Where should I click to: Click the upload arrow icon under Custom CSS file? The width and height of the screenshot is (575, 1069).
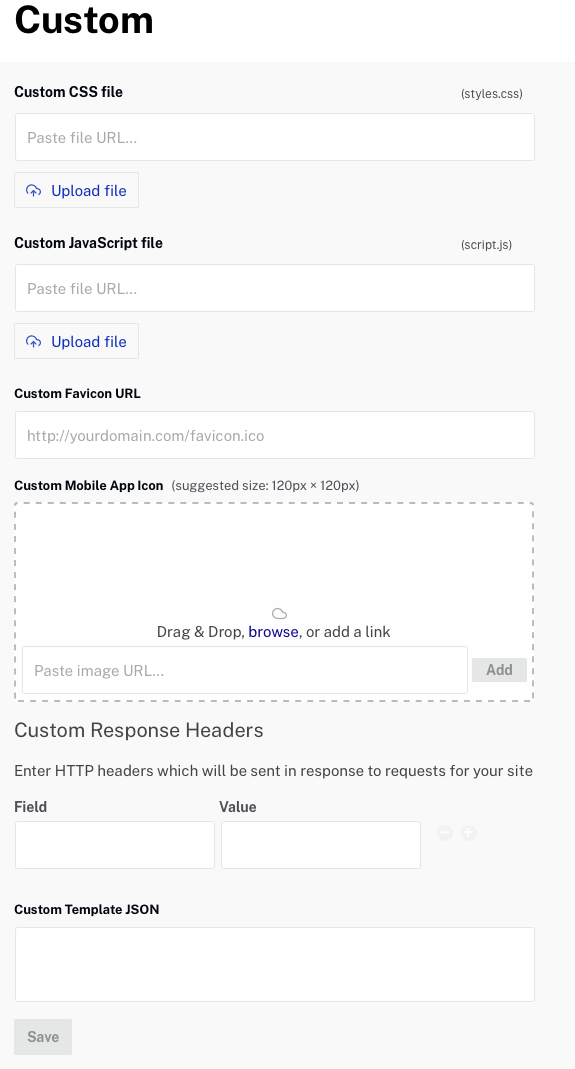pyautogui.click(x=33, y=190)
